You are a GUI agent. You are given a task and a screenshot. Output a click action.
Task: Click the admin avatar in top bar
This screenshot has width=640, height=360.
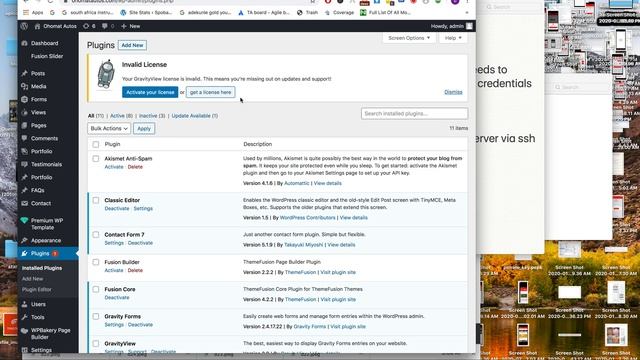click(x=469, y=26)
